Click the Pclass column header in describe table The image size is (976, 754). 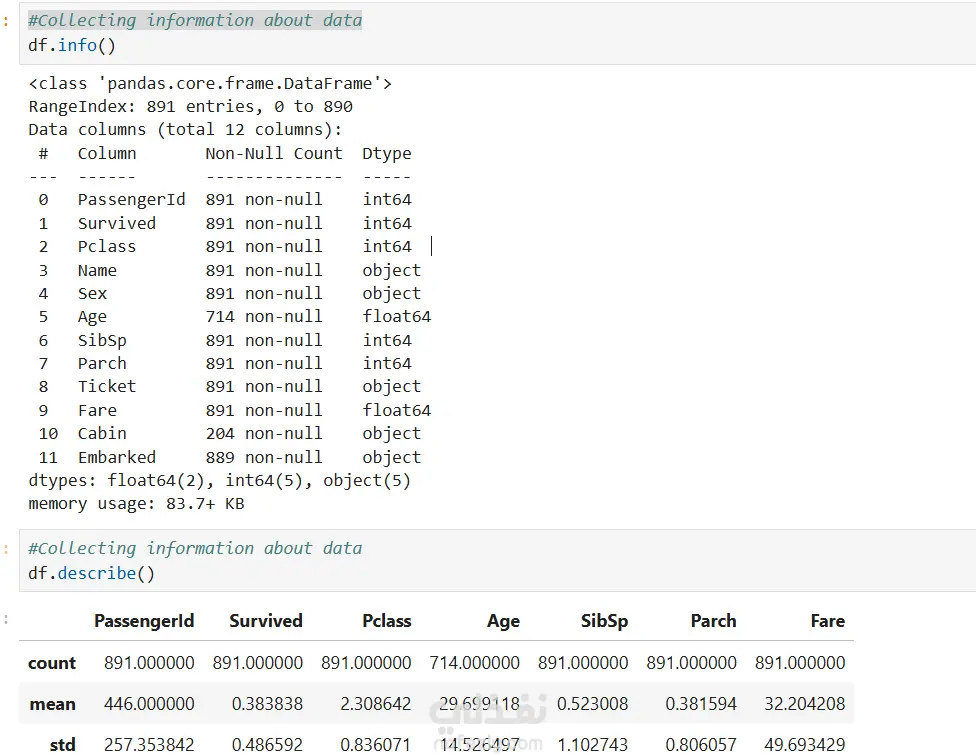click(x=387, y=621)
